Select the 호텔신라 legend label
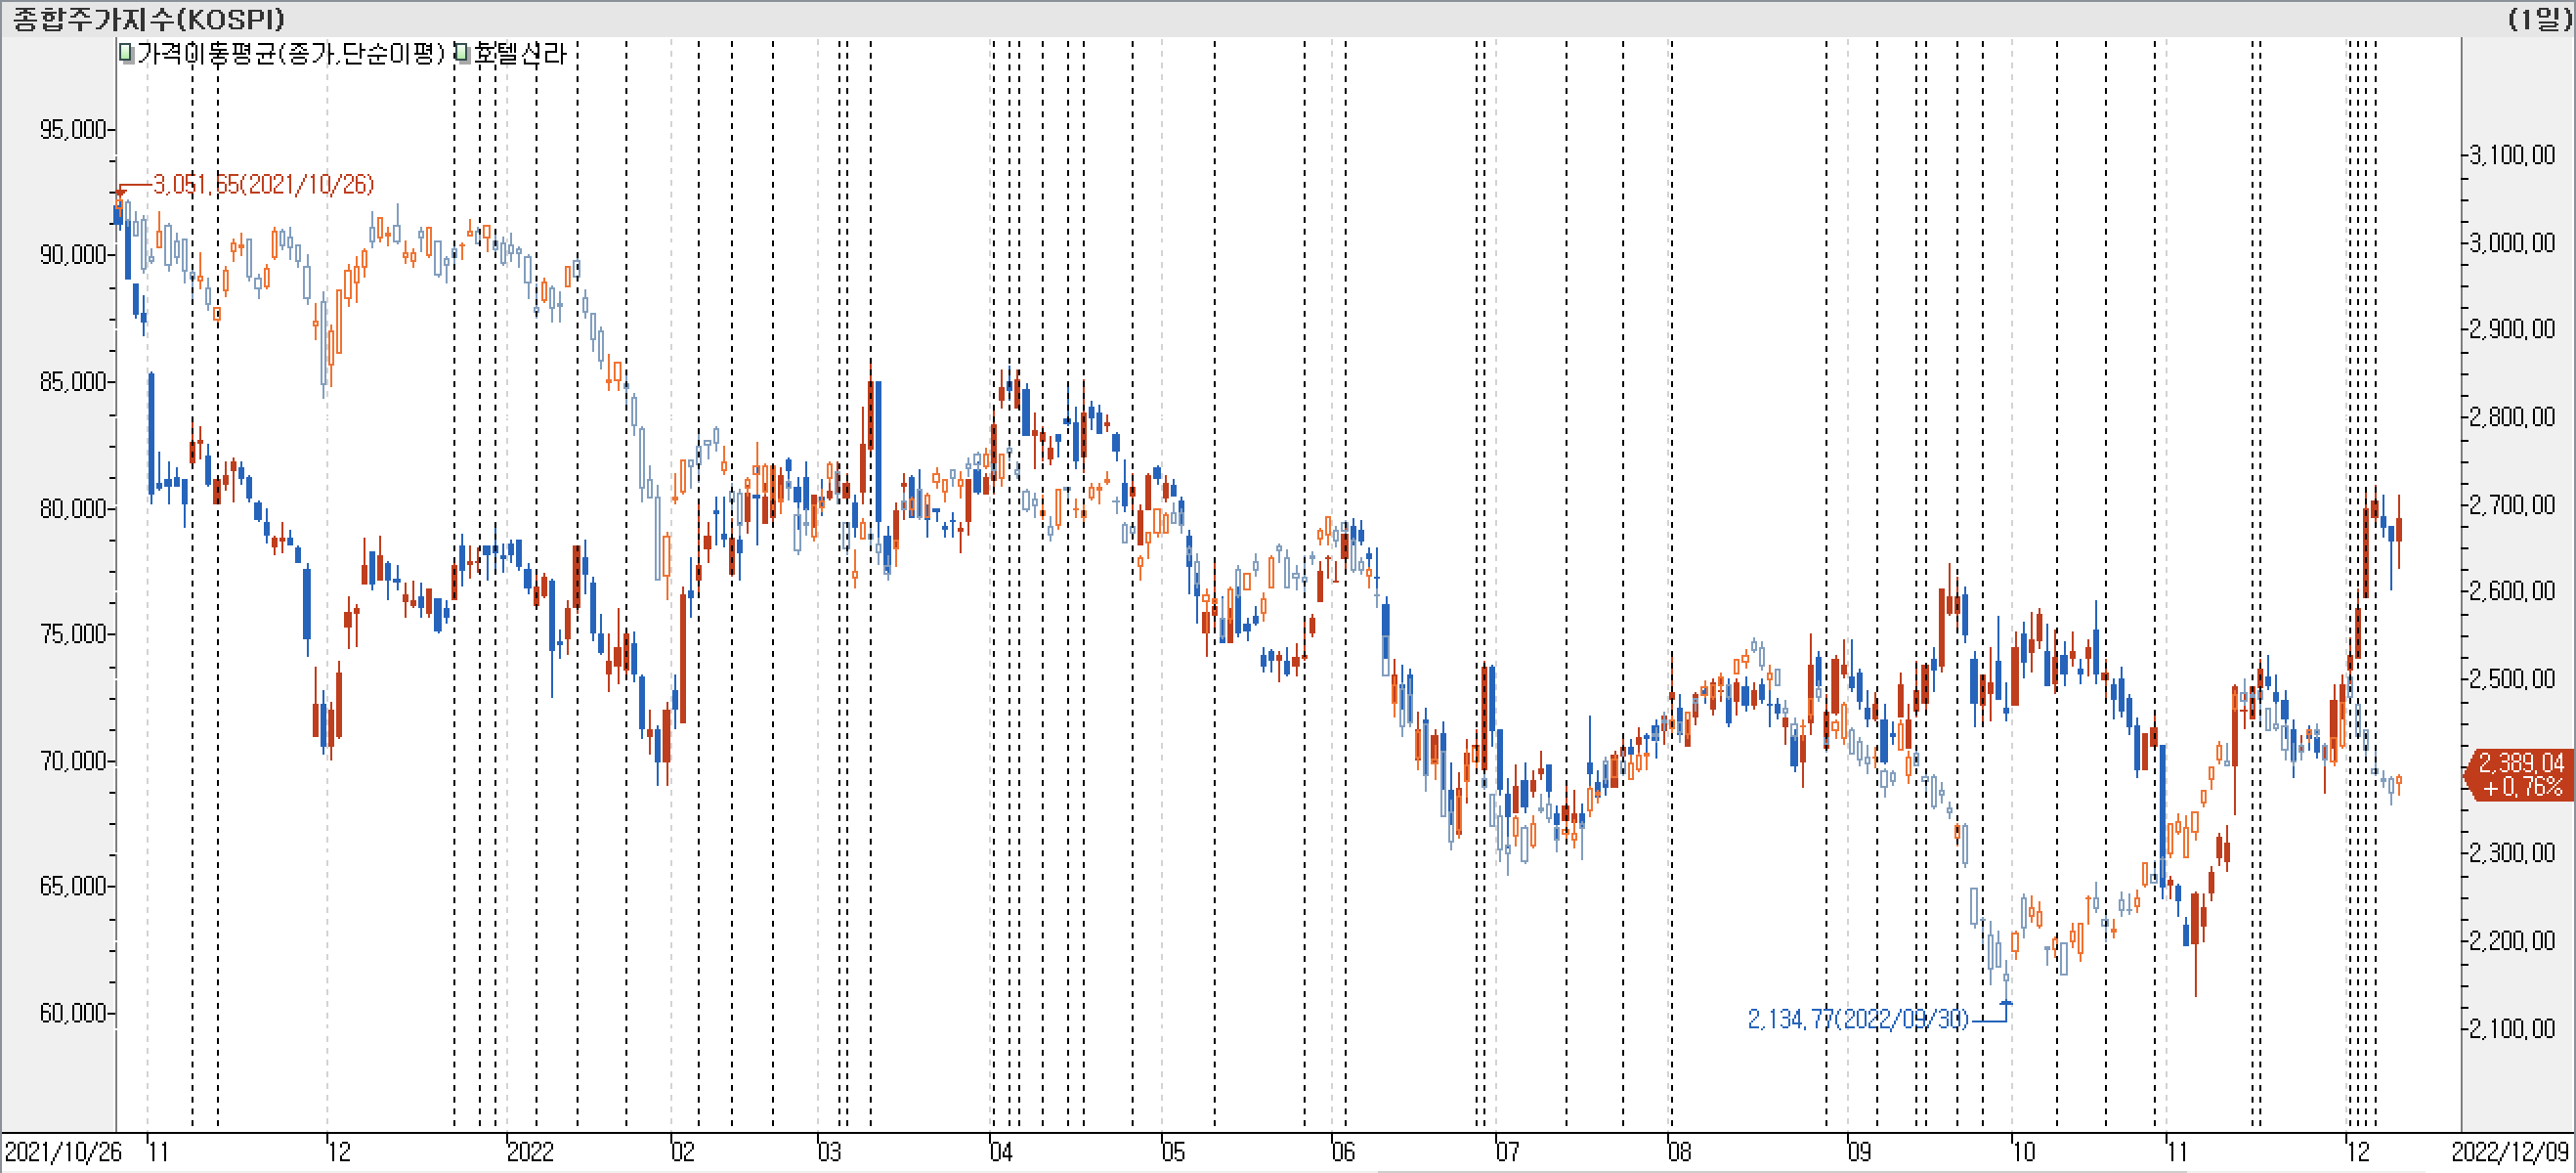Image resolution: width=2576 pixels, height=1173 pixels. [x=519, y=53]
